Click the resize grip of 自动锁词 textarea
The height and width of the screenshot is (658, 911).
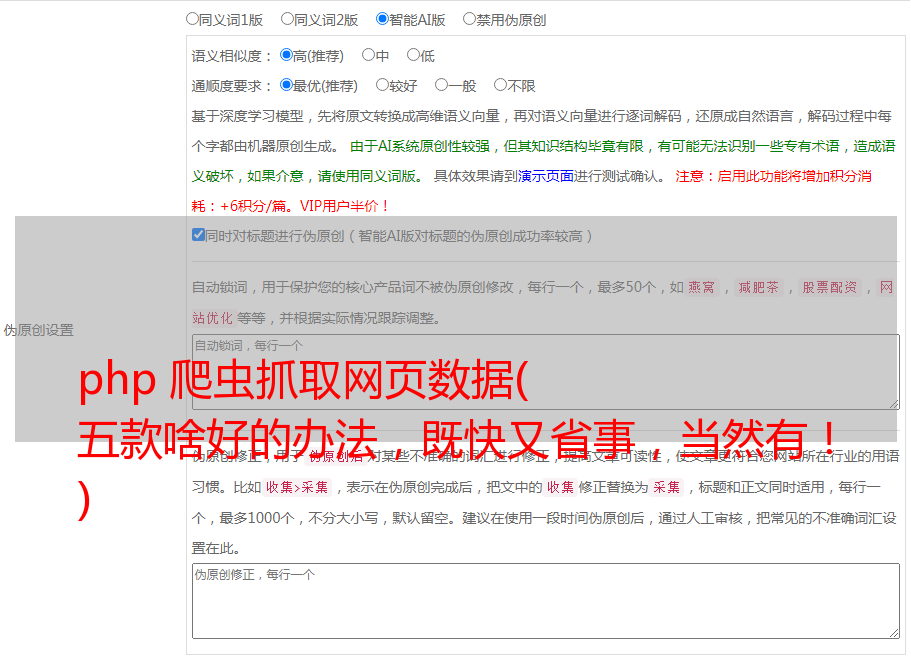coord(894,404)
